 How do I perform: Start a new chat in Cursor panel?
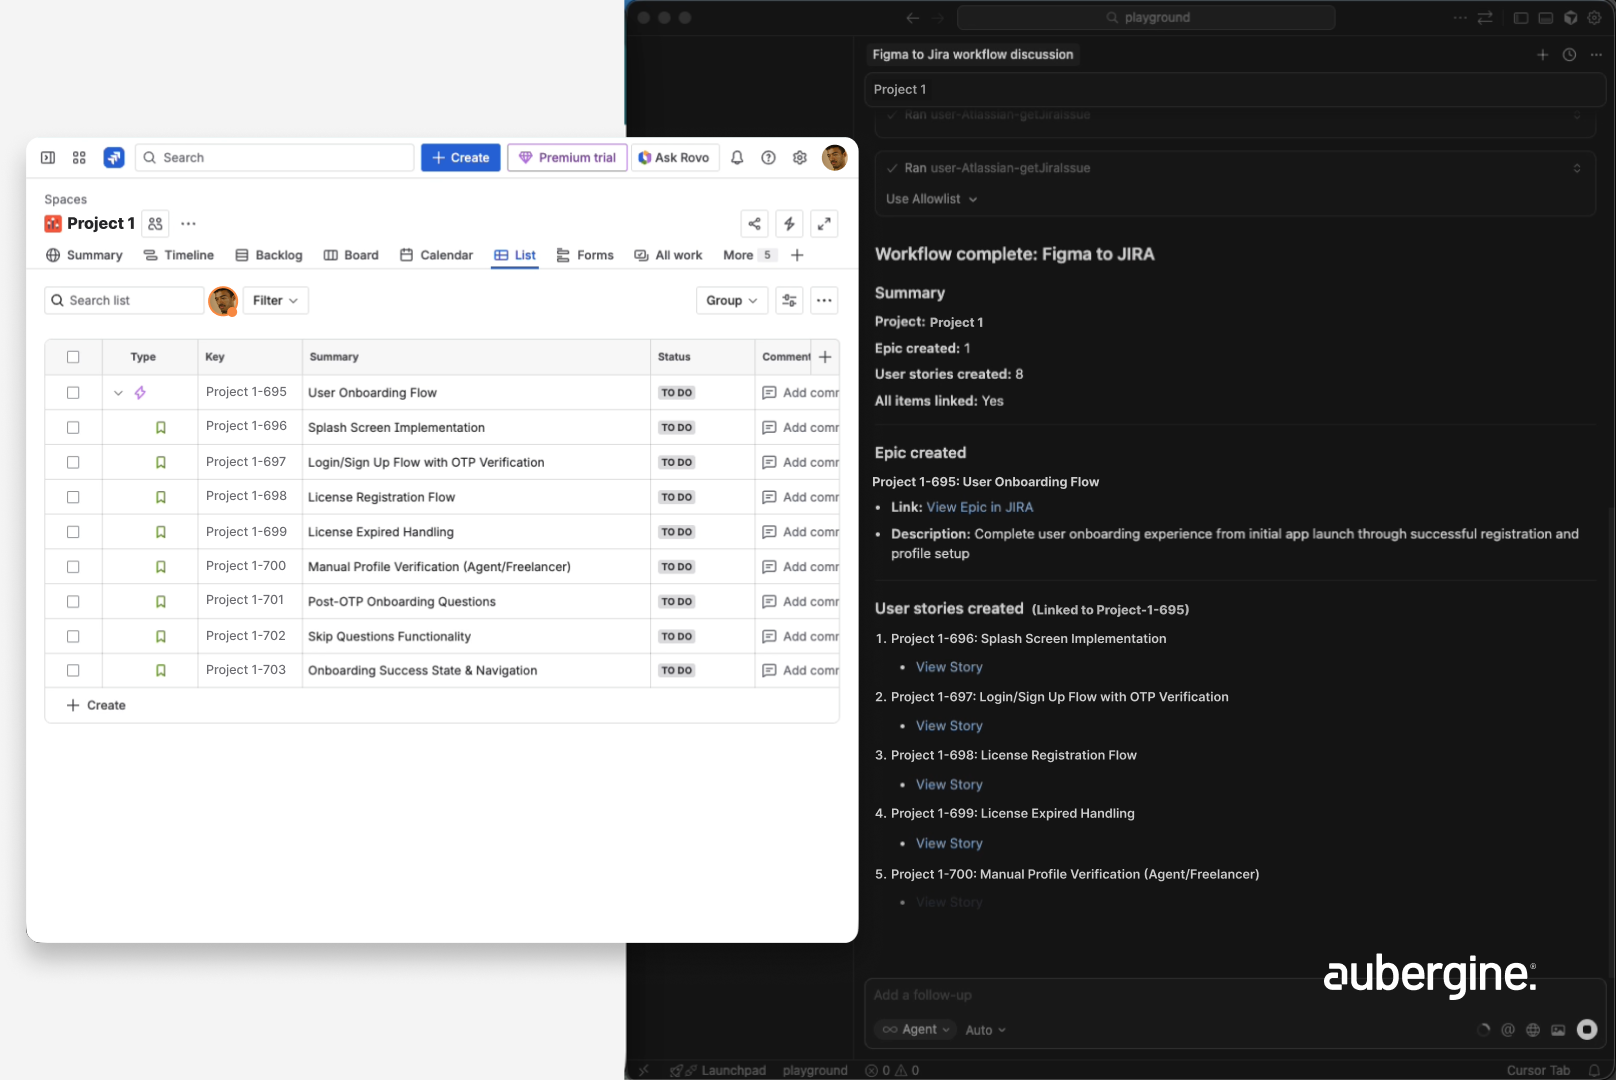(1542, 55)
